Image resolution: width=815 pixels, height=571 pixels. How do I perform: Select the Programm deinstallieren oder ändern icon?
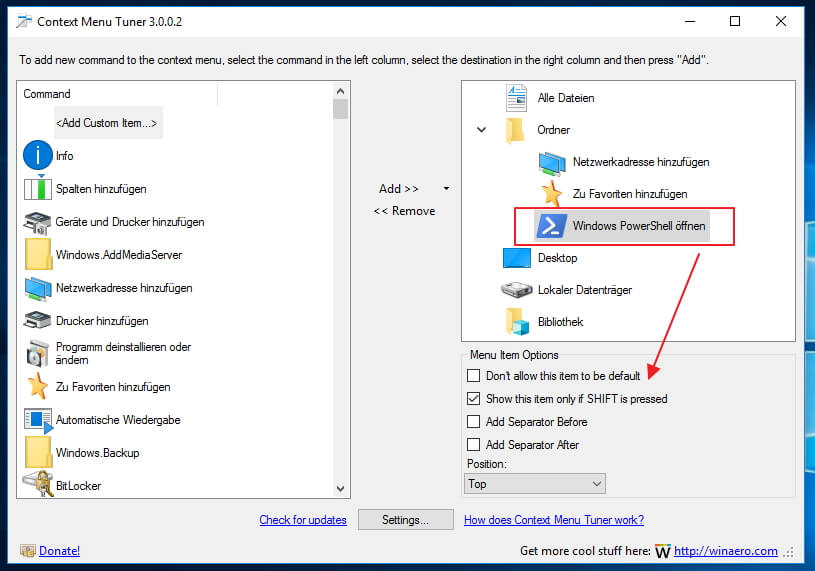(x=37, y=353)
